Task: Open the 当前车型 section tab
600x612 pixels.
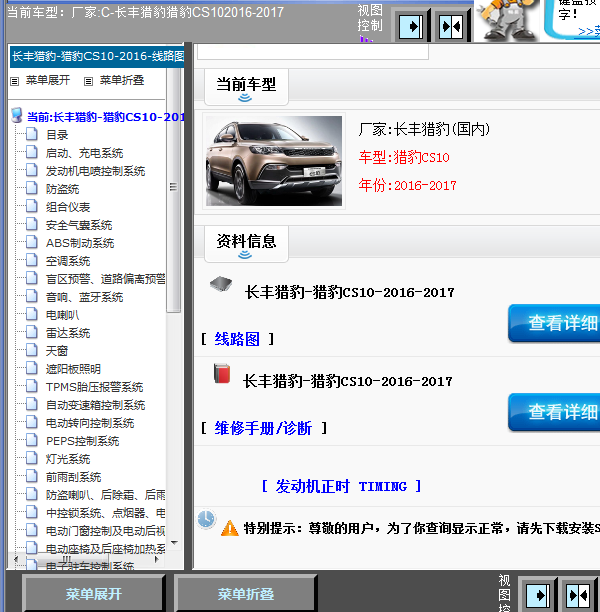Action: coord(246,87)
